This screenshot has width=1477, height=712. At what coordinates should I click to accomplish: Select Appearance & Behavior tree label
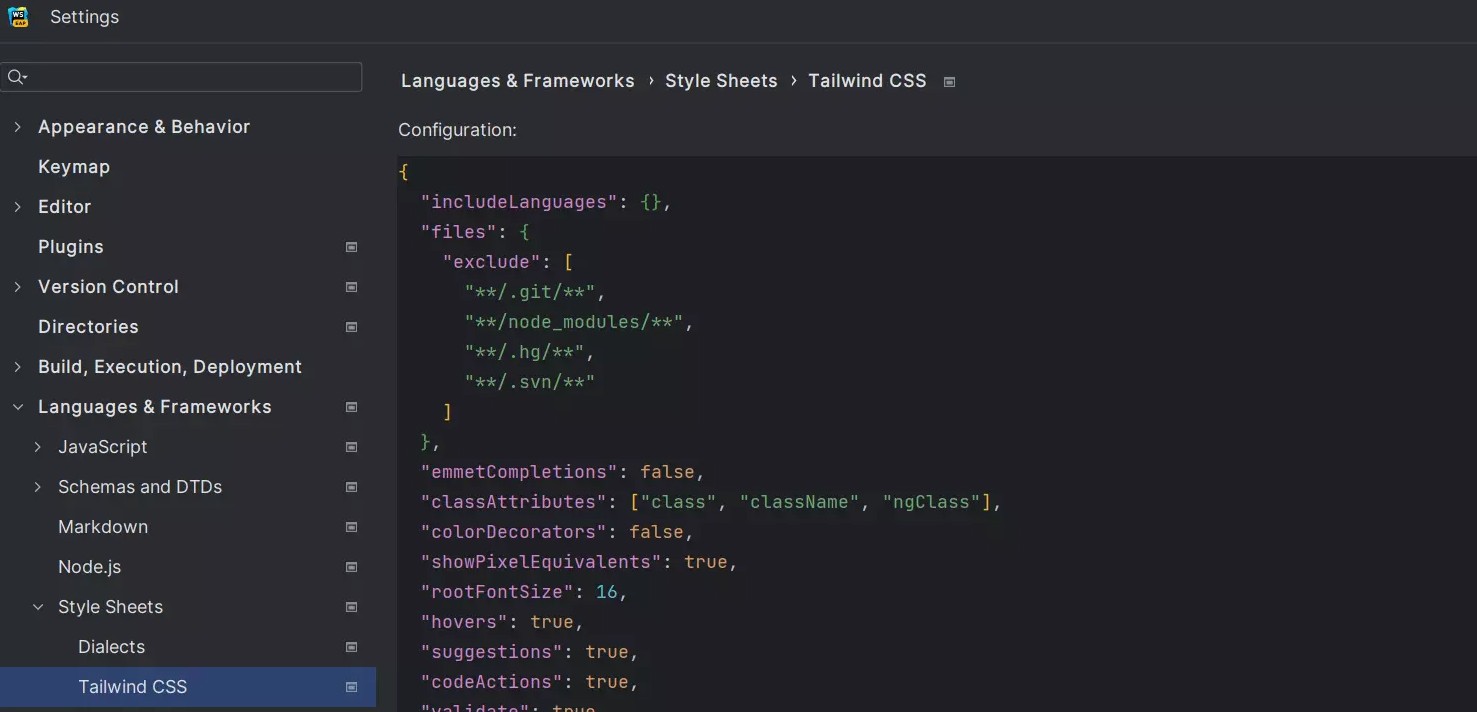tap(144, 127)
